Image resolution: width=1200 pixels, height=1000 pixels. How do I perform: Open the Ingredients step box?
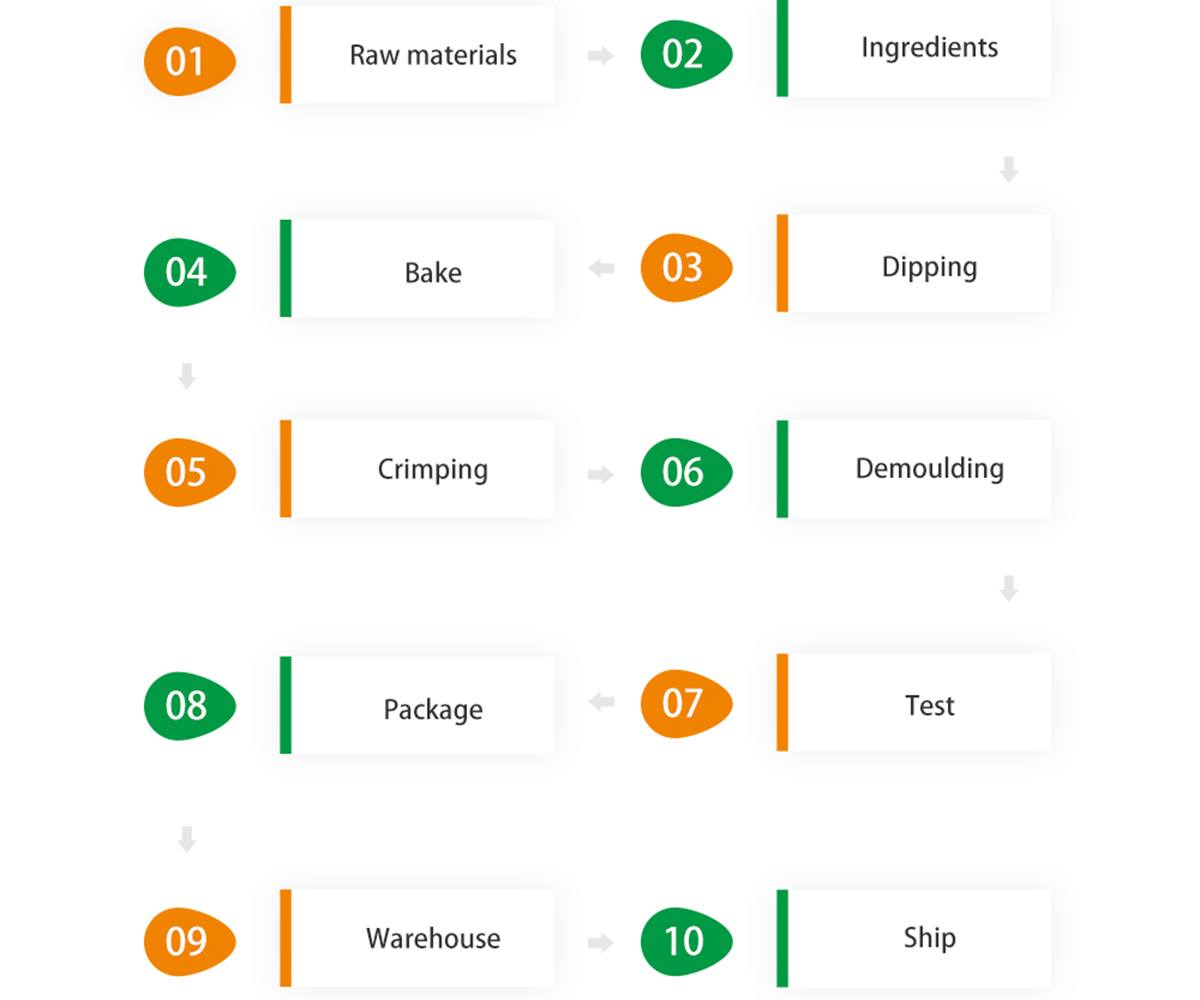(914, 48)
